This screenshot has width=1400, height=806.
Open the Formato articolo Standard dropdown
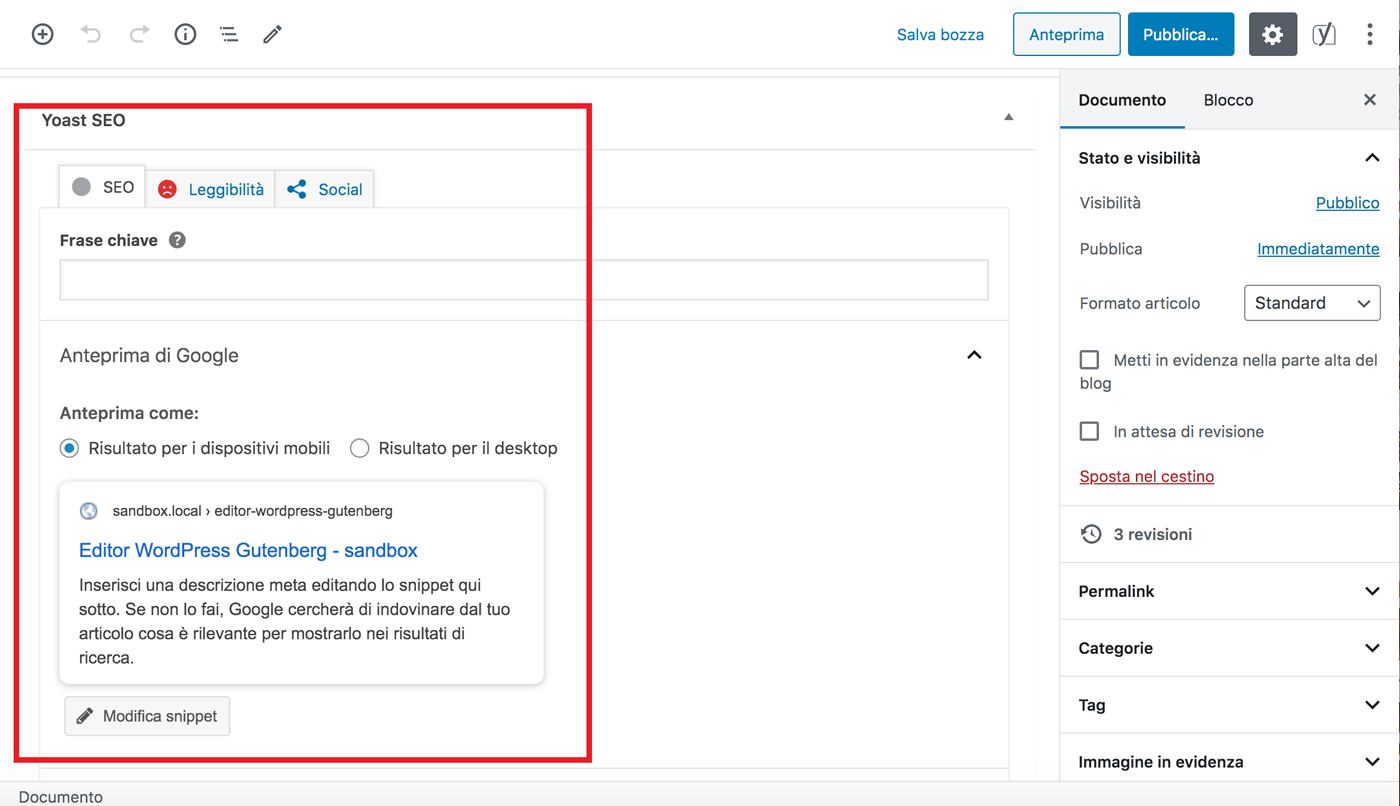click(x=1312, y=303)
